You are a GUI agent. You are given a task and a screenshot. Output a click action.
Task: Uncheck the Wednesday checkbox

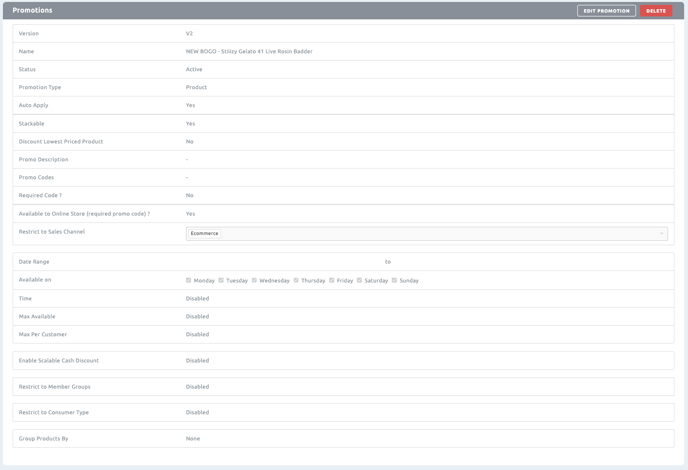(x=255, y=280)
